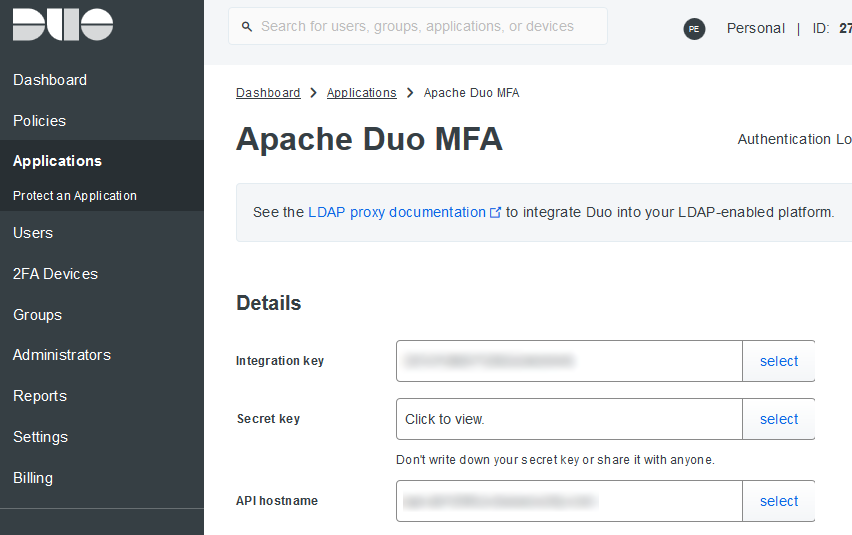The height and width of the screenshot is (535, 852).
Task: Open Administrators in the sidebar
Action: (x=62, y=355)
